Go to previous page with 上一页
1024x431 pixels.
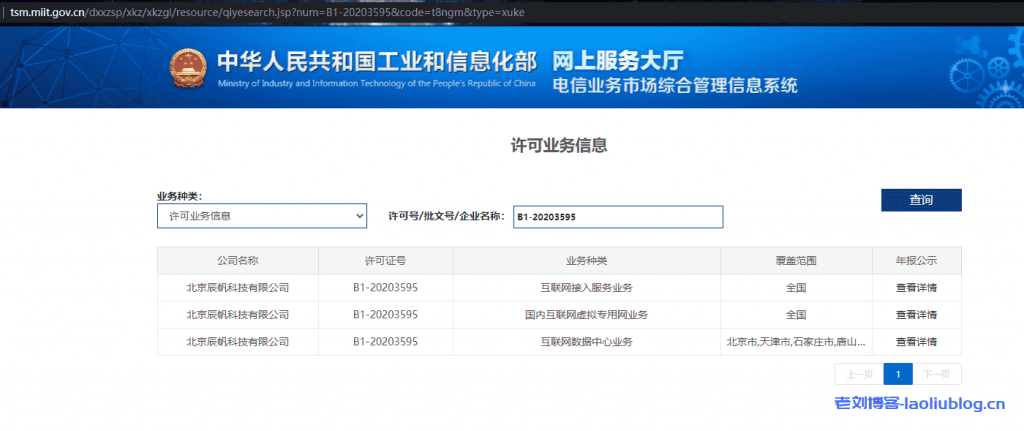pos(859,374)
